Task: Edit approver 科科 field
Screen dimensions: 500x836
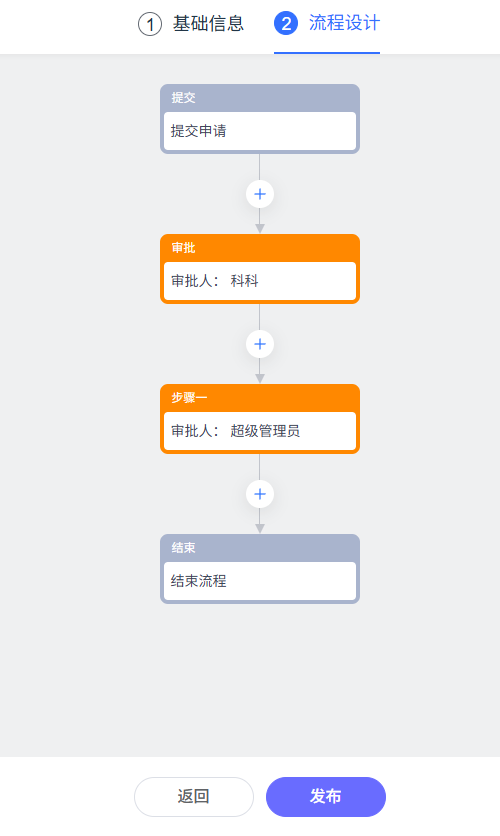Action: (260, 281)
